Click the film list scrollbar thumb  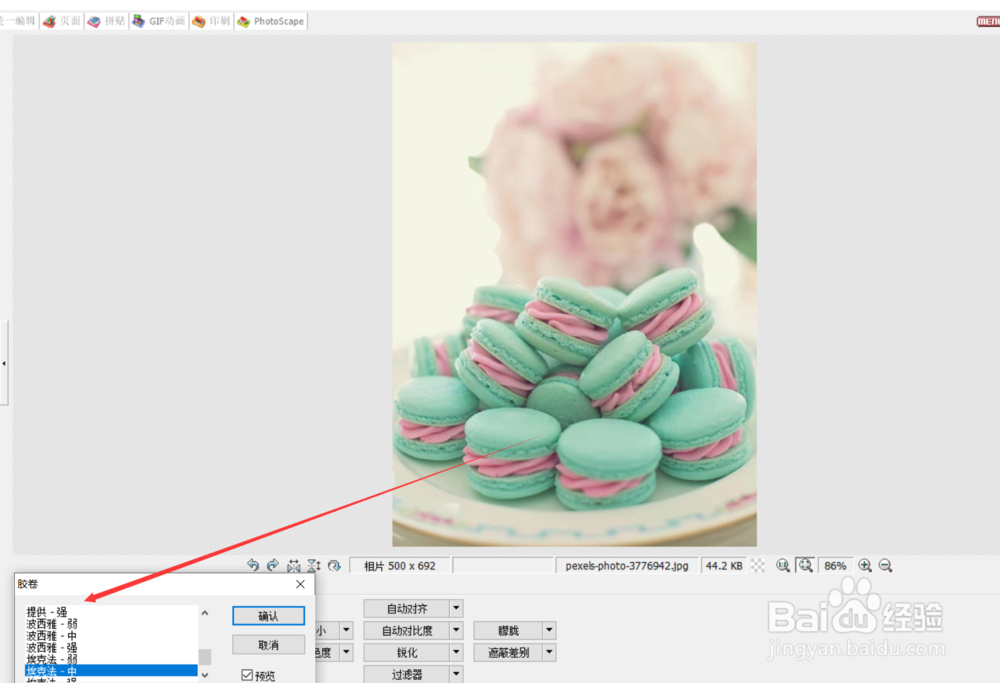(x=205, y=656)
